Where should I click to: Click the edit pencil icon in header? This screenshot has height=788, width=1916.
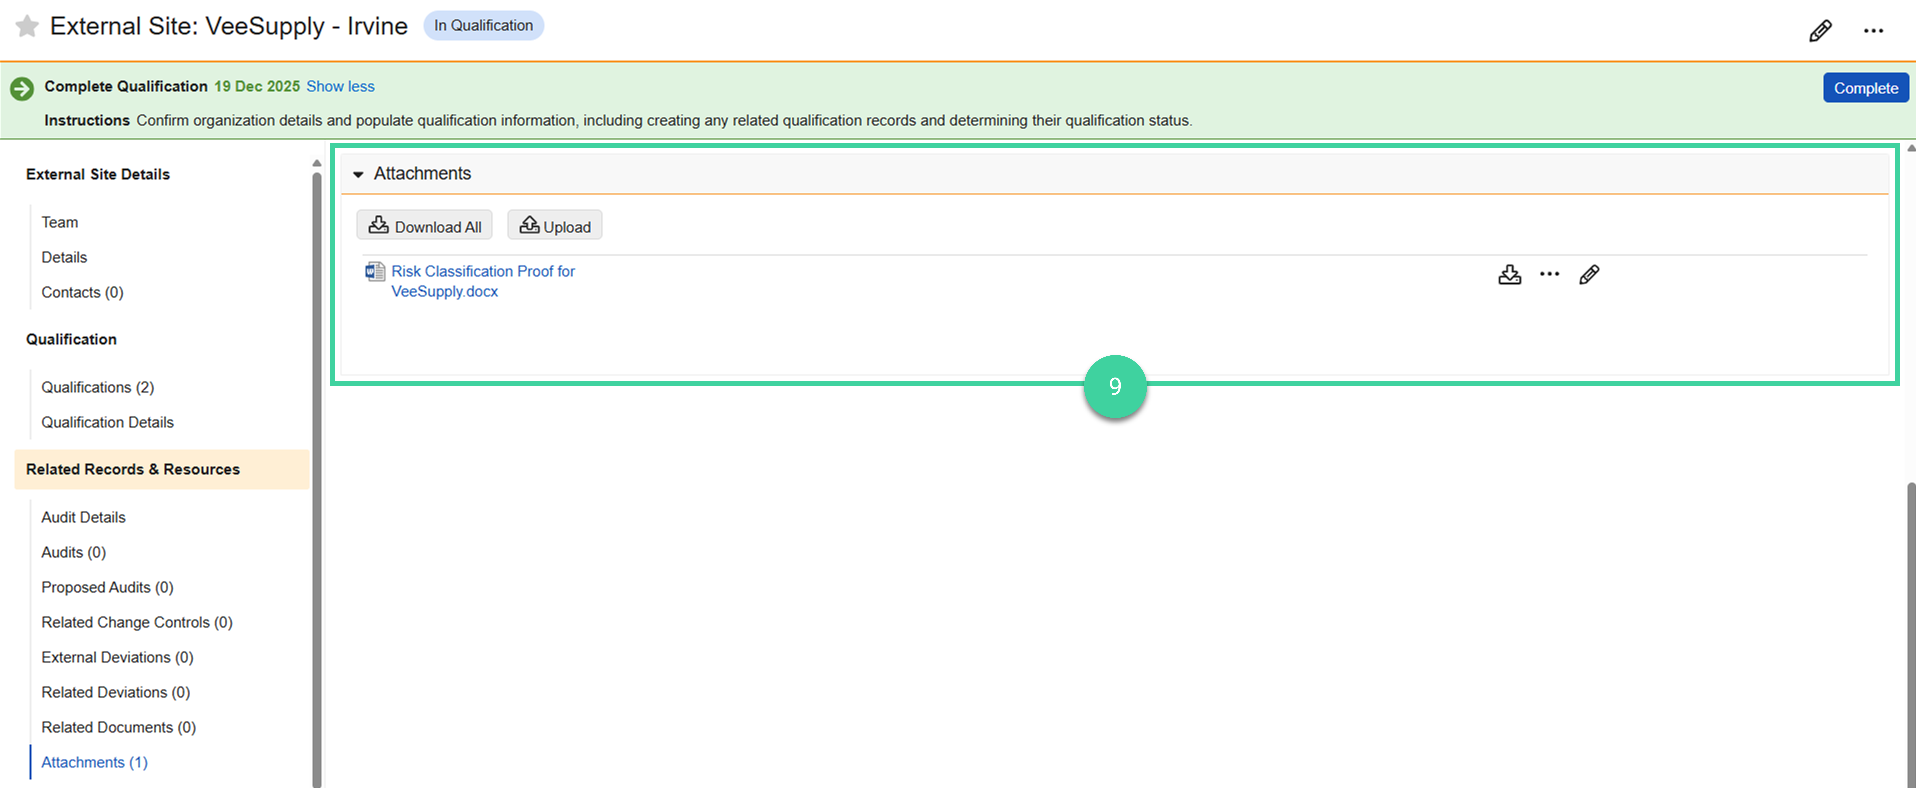1820,31
